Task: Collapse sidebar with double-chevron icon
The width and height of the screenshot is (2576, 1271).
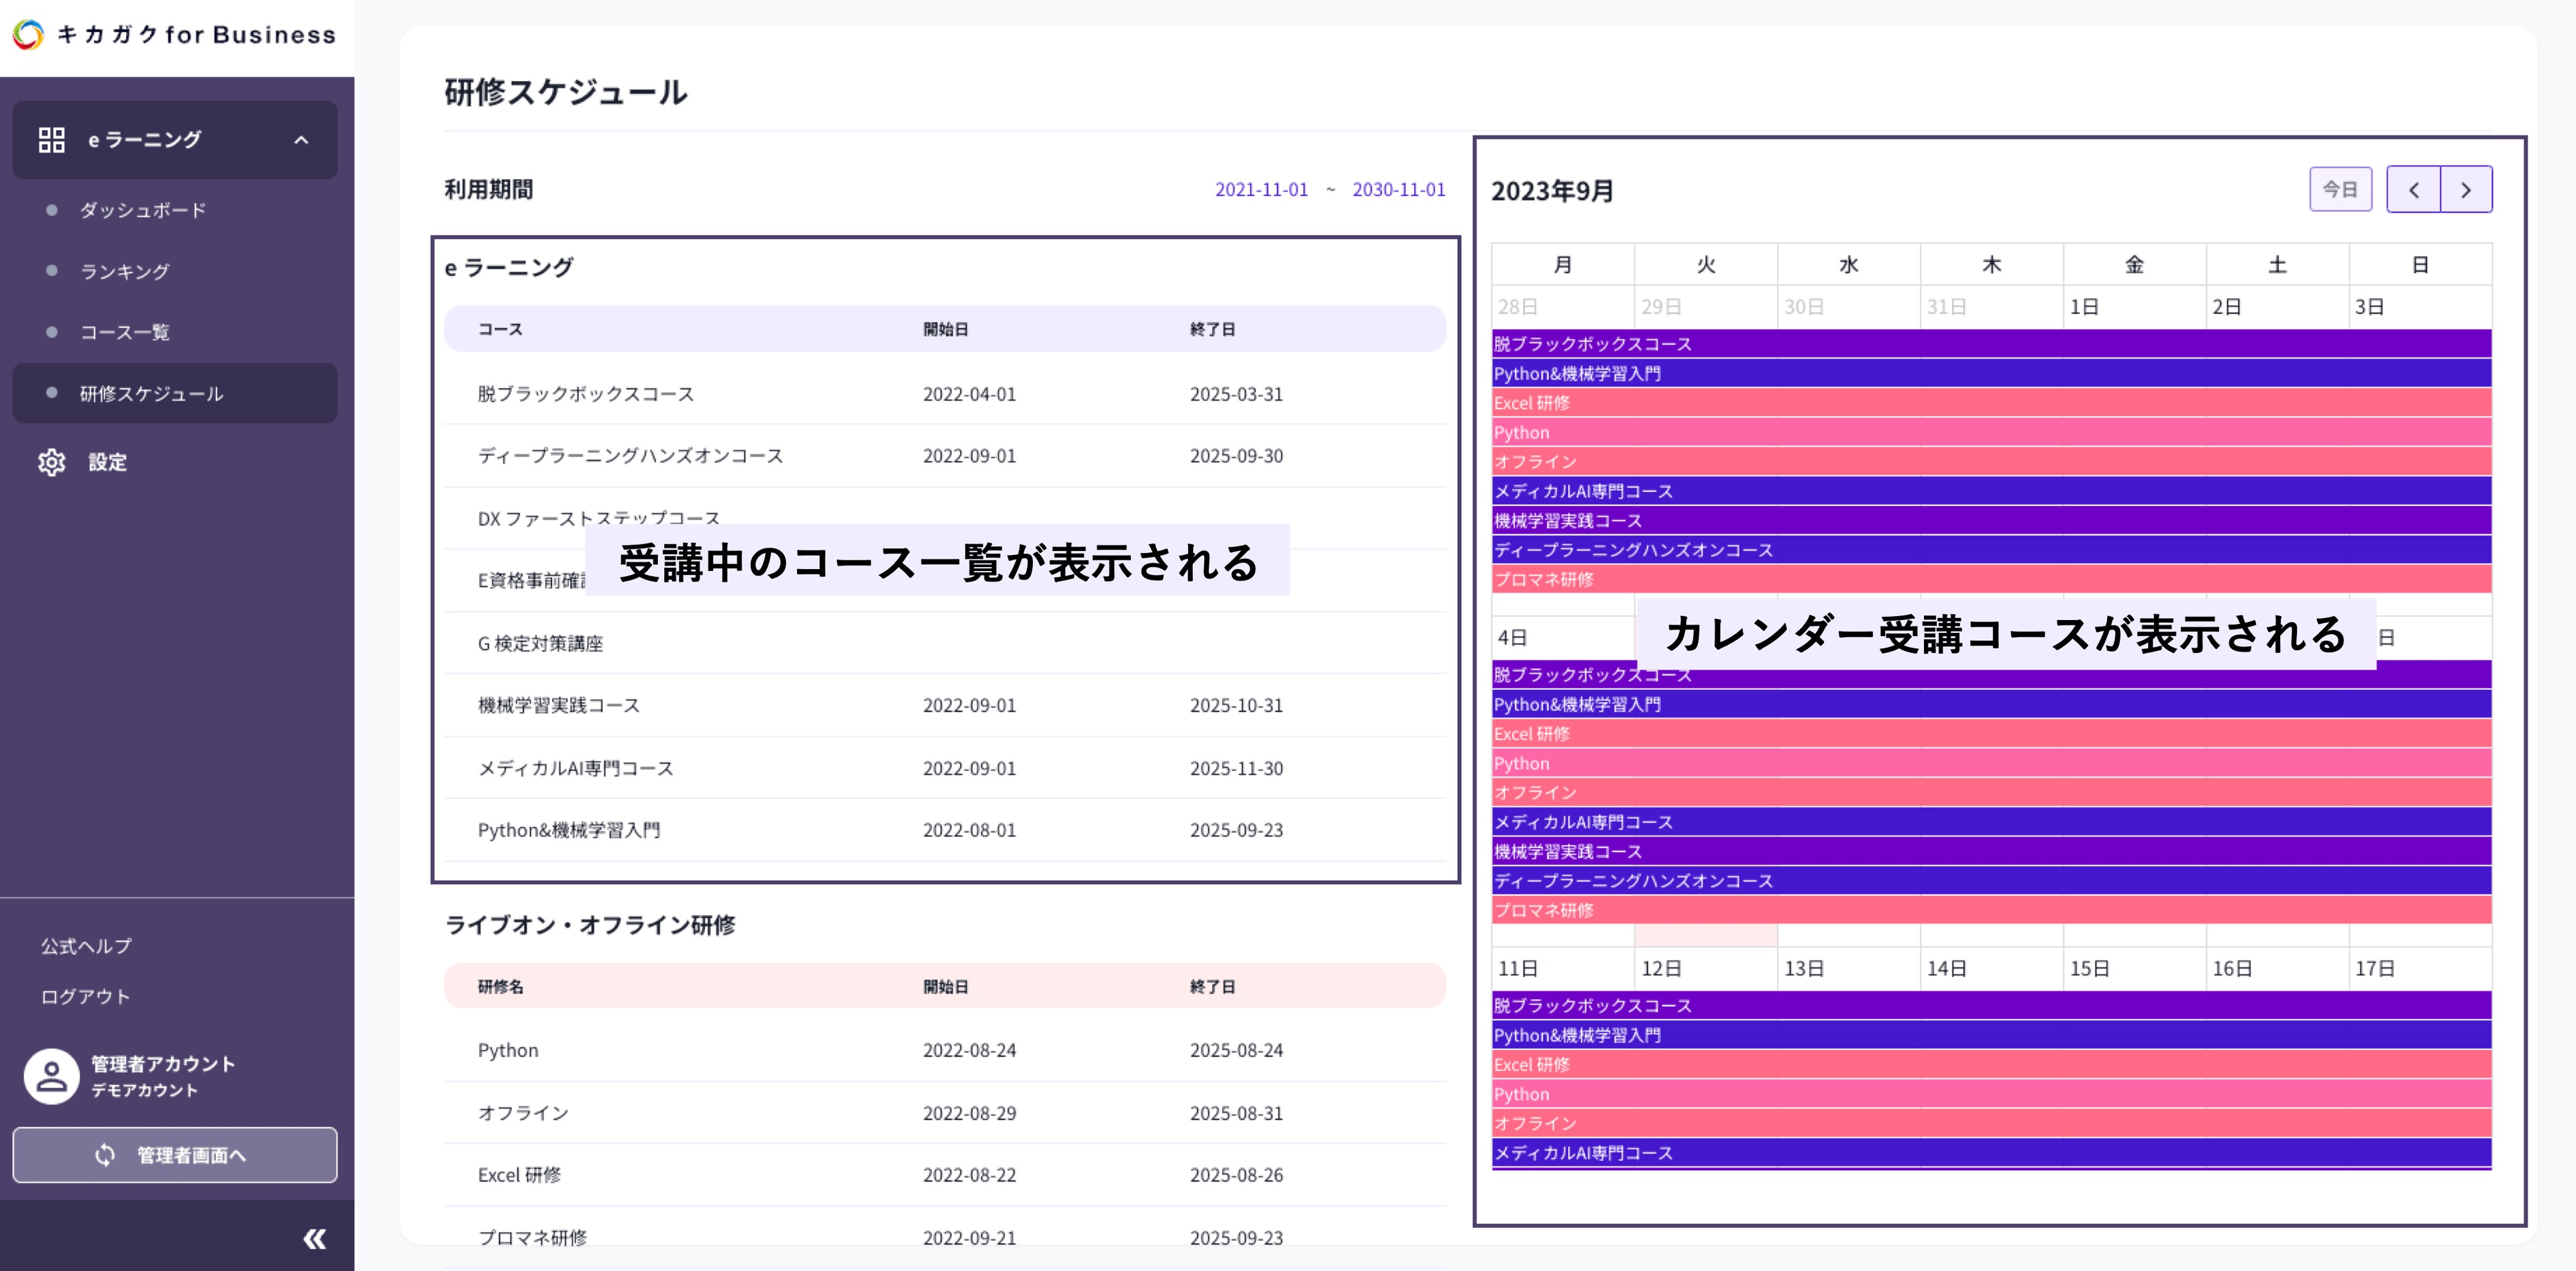Action: coord(314,1239)
